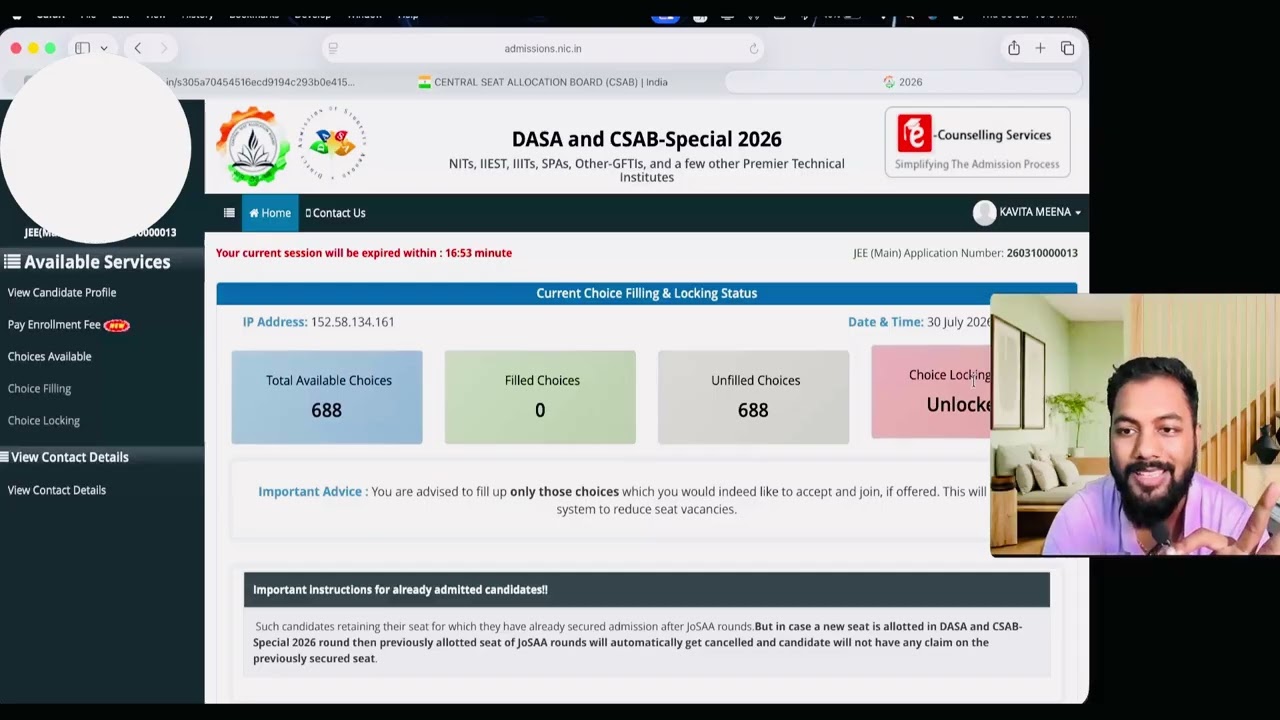
Task: Go back with the Safari back arrow
Action: 138,48
